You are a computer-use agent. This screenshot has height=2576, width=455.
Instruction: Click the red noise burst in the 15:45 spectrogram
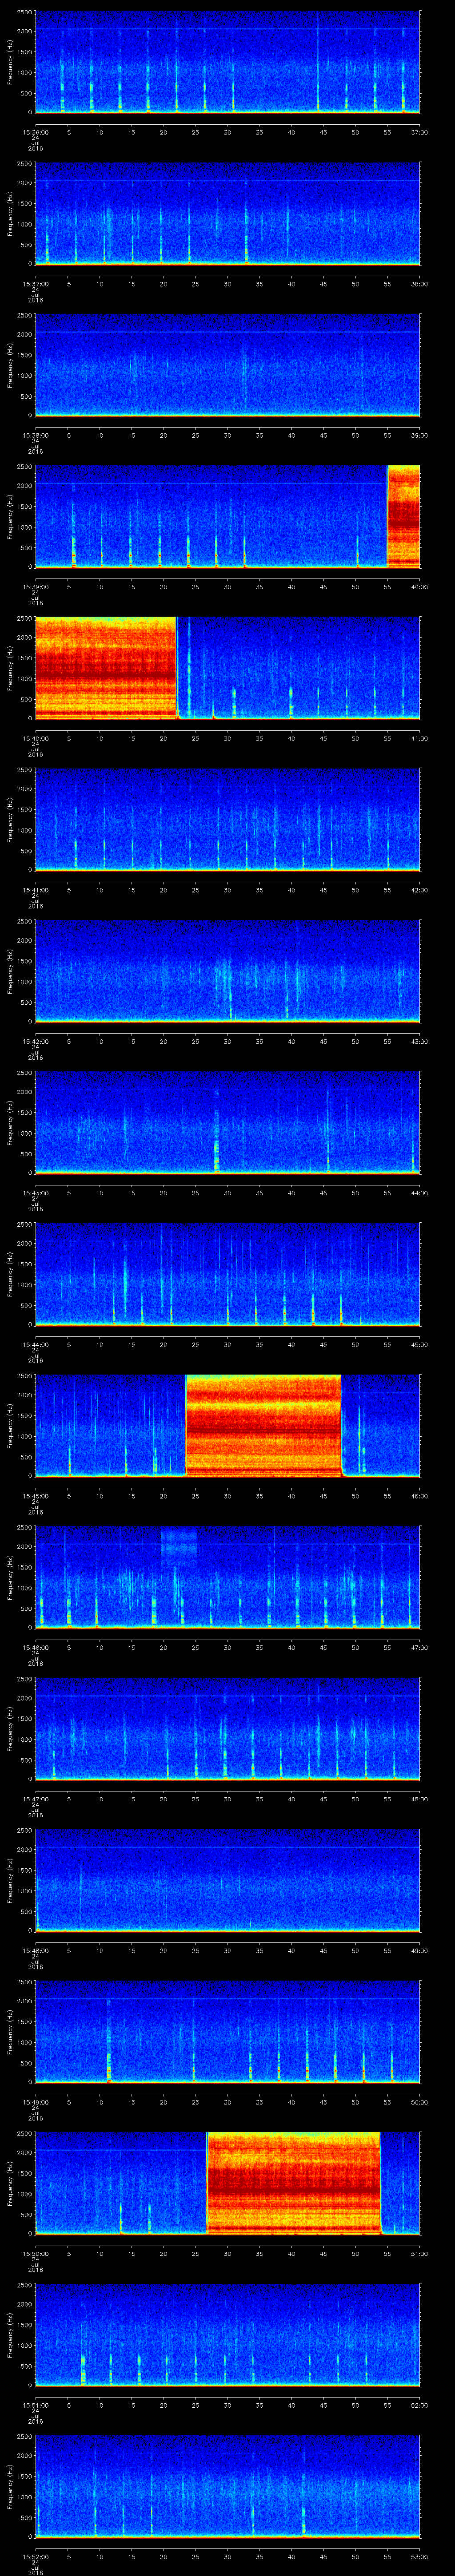tap(263, 1425)
